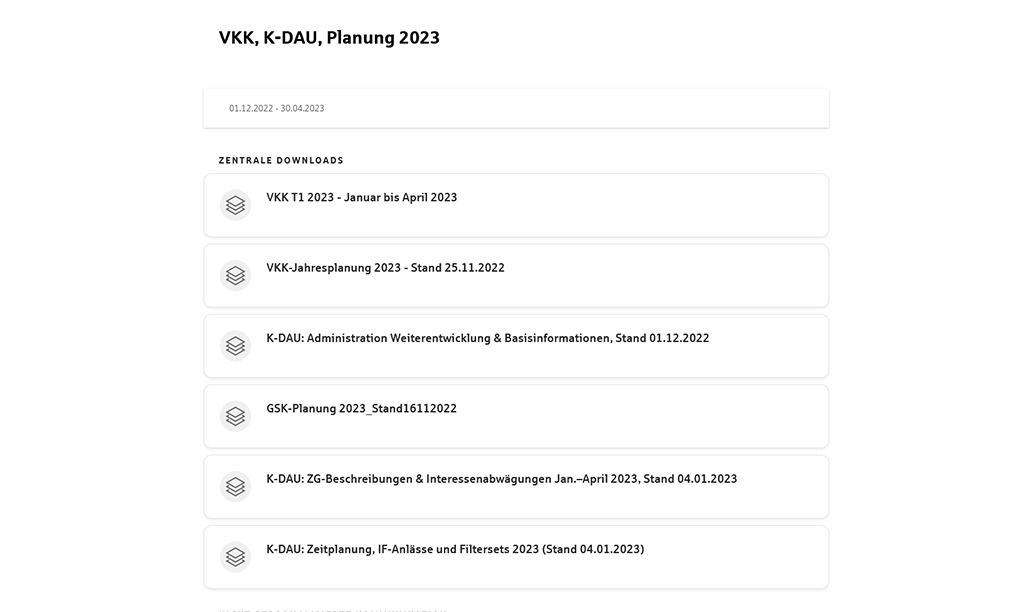Open K-DAU ZG-Beschreibungen & Interessenabwägungen title
This screenshot has height=612, width=1032.
point(501,479)
